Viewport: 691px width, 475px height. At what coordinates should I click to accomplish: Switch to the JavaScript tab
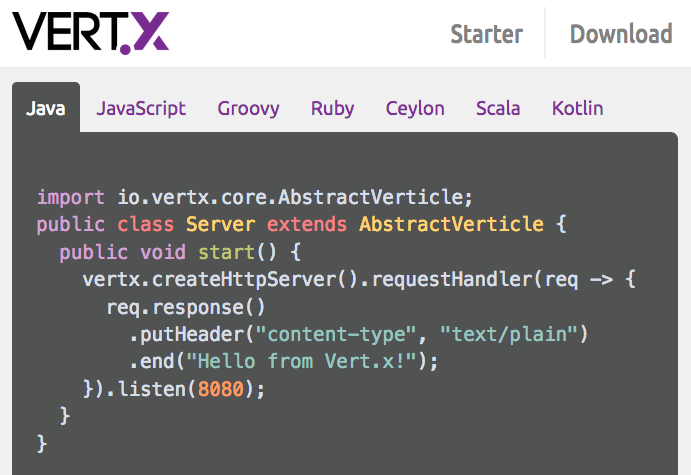(x=141, y=108)
